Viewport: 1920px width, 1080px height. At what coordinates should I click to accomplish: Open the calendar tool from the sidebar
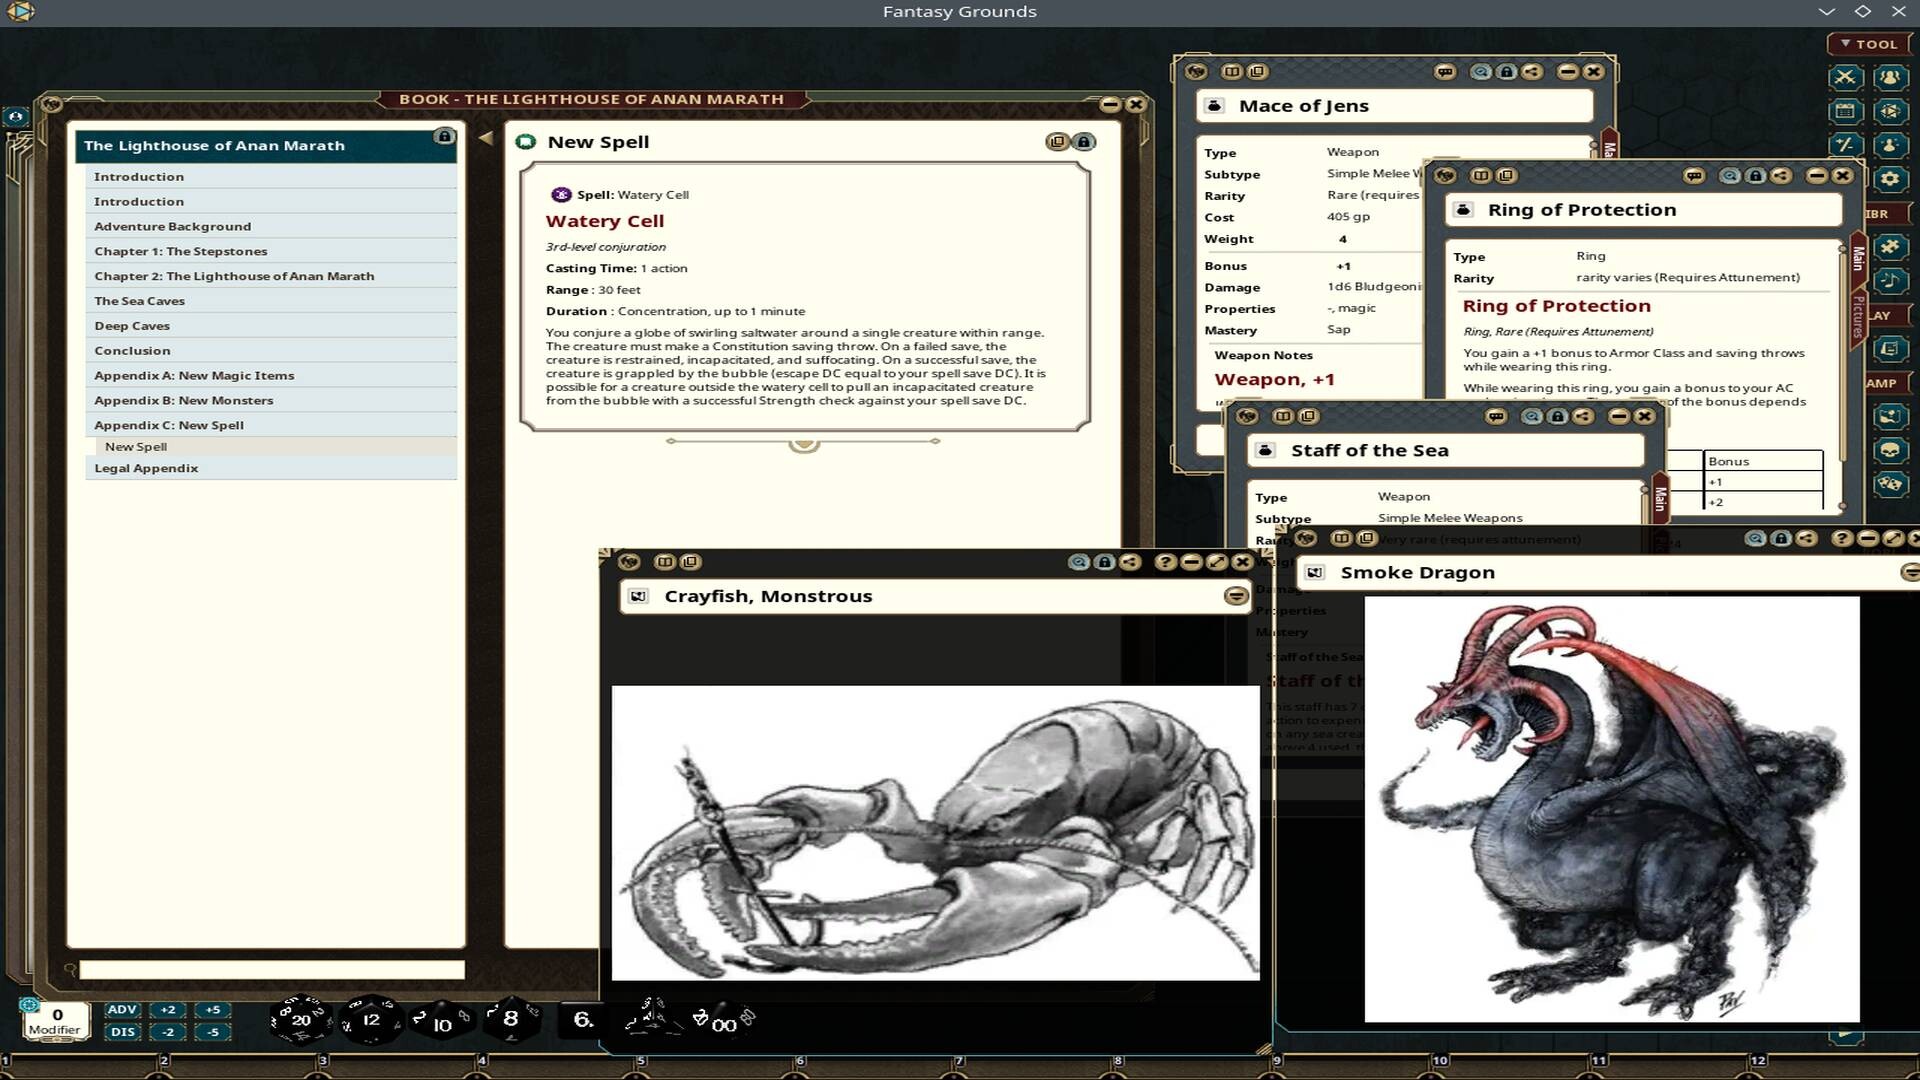1846,110
